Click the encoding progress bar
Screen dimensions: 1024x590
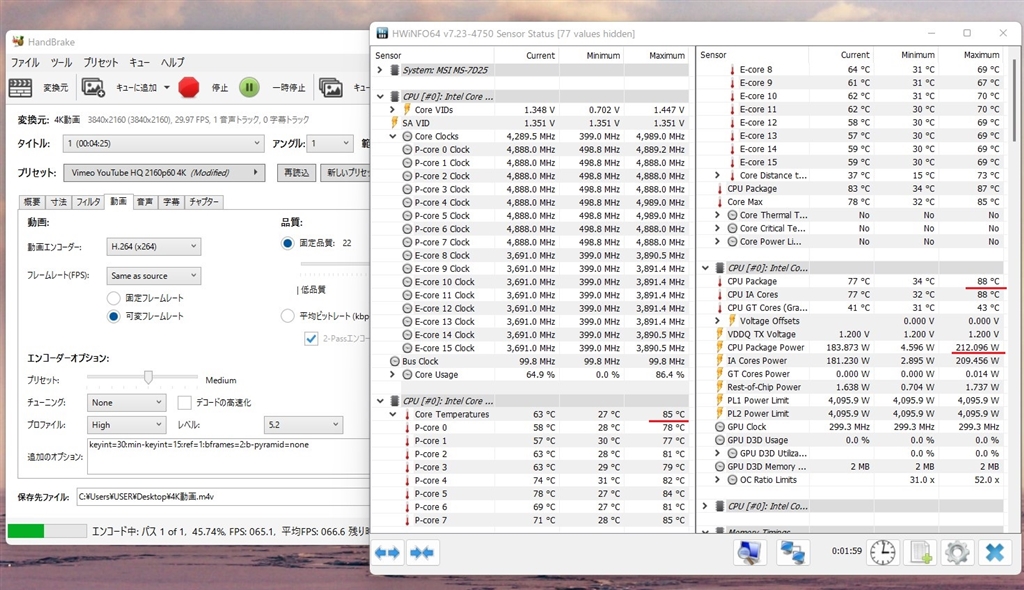(47, 531)
